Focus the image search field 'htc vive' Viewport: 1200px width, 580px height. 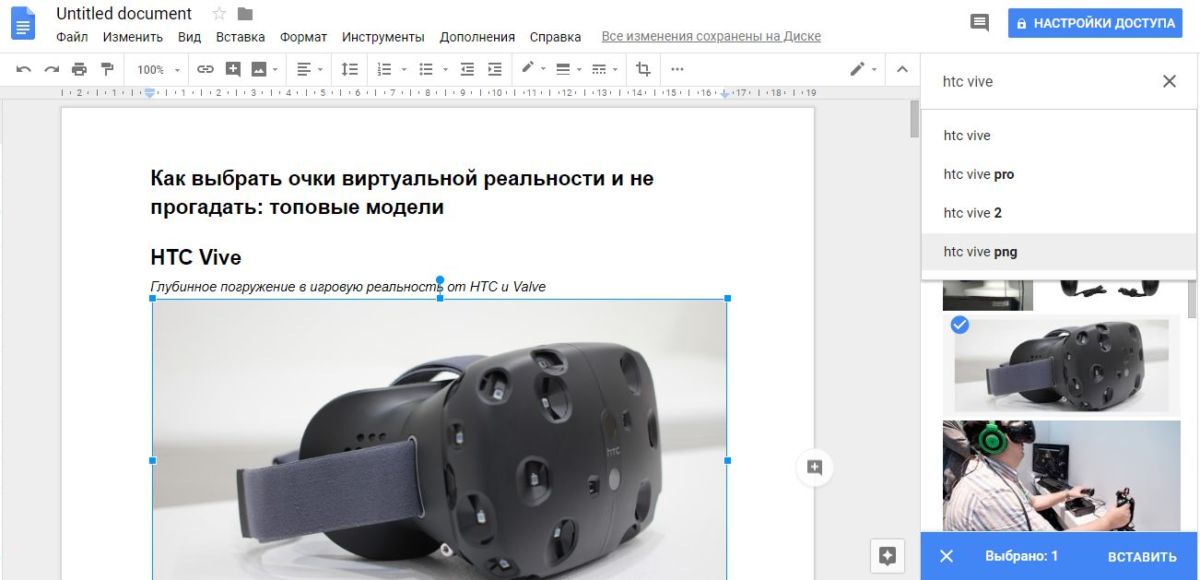[1040, 82]
